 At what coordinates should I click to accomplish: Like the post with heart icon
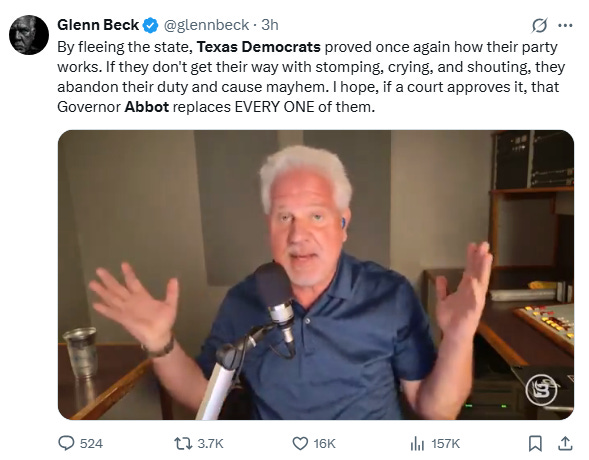click(x=300, y=444)
